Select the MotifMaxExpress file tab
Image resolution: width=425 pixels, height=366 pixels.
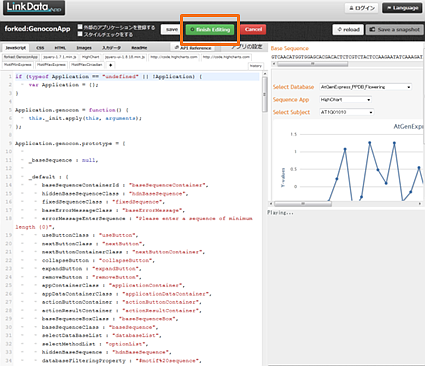tap(51, 65)
